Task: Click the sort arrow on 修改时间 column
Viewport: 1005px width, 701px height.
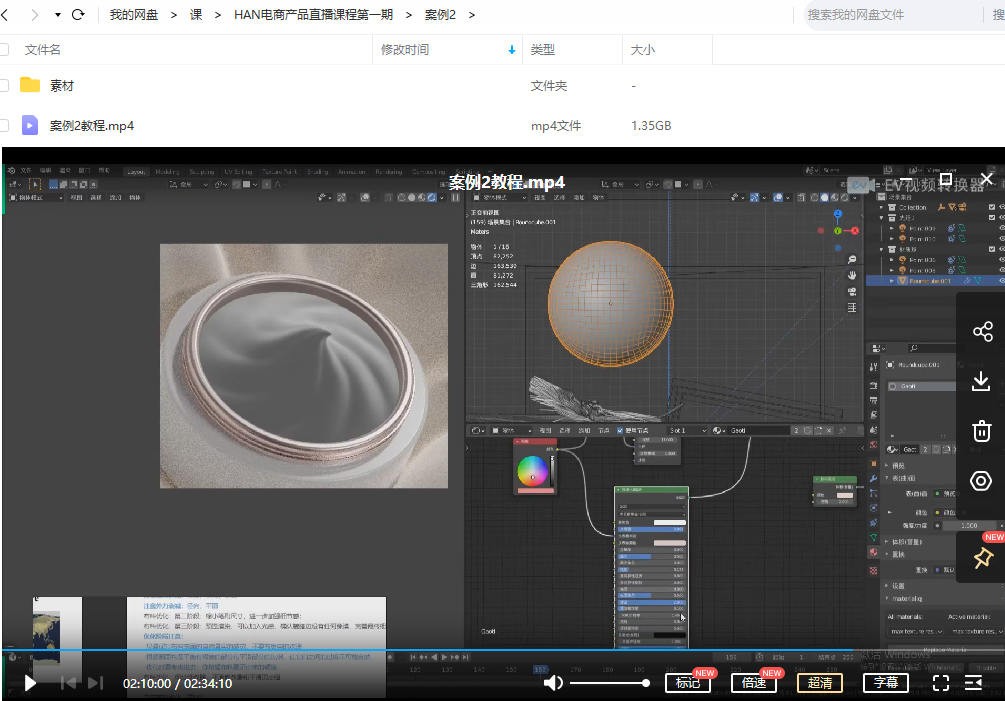Action: click(511, 48)
